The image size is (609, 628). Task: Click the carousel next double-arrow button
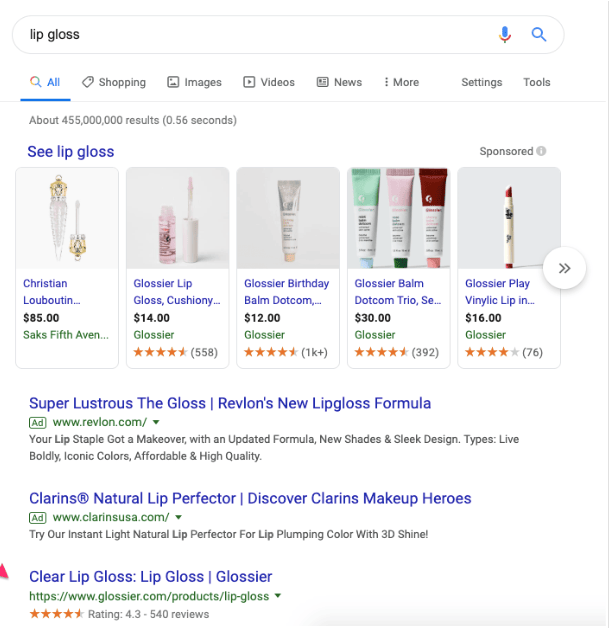pyautogui.click(x=564, y=268)
